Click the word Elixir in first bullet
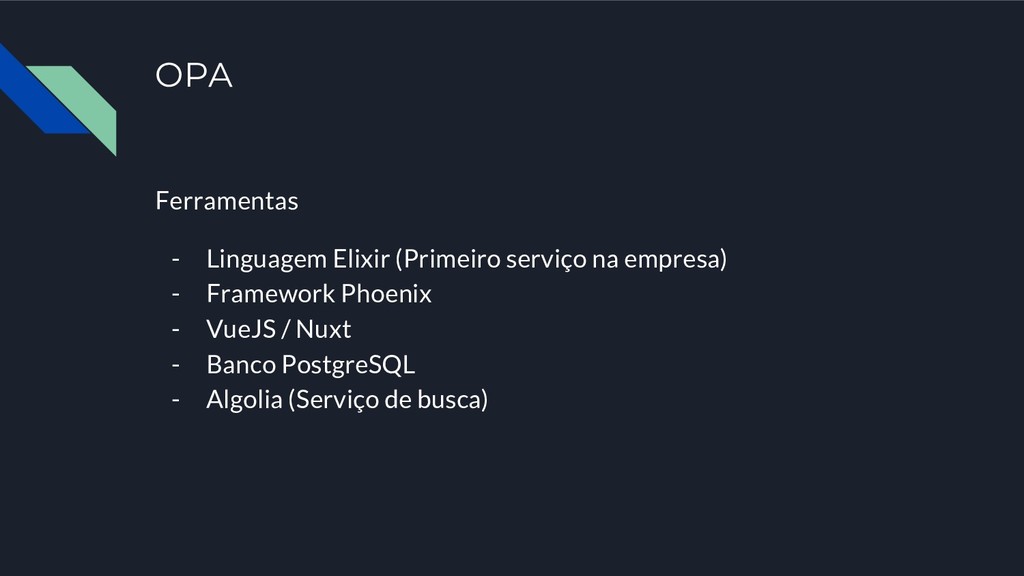 click(361, 259)
